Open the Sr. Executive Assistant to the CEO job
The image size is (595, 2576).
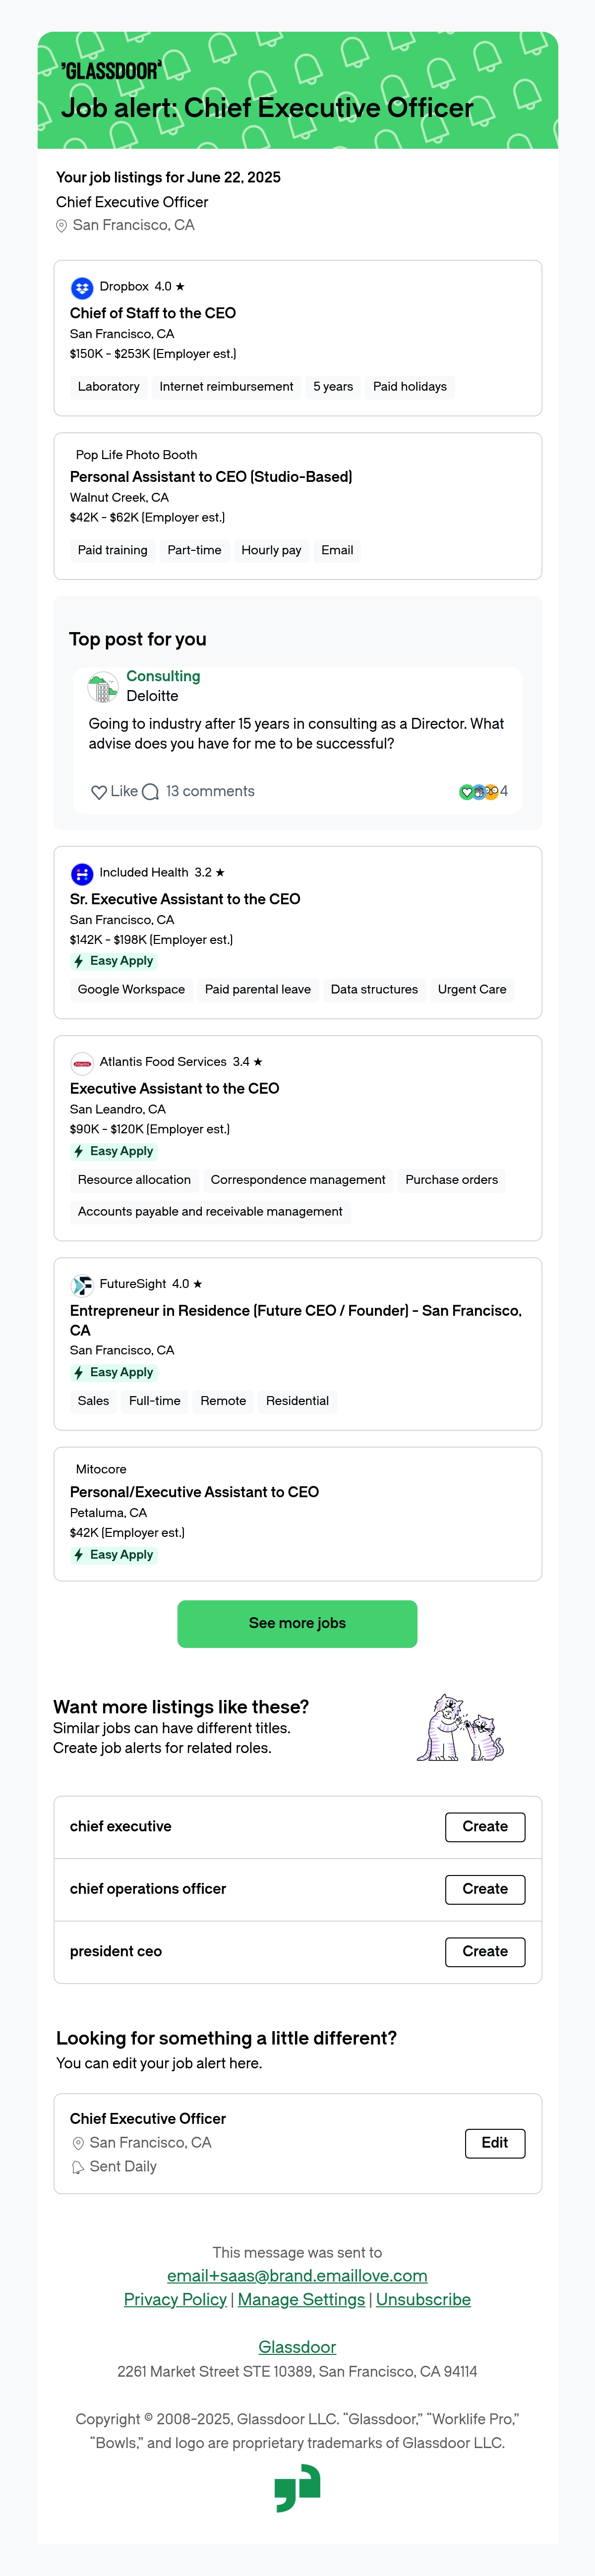185,899
